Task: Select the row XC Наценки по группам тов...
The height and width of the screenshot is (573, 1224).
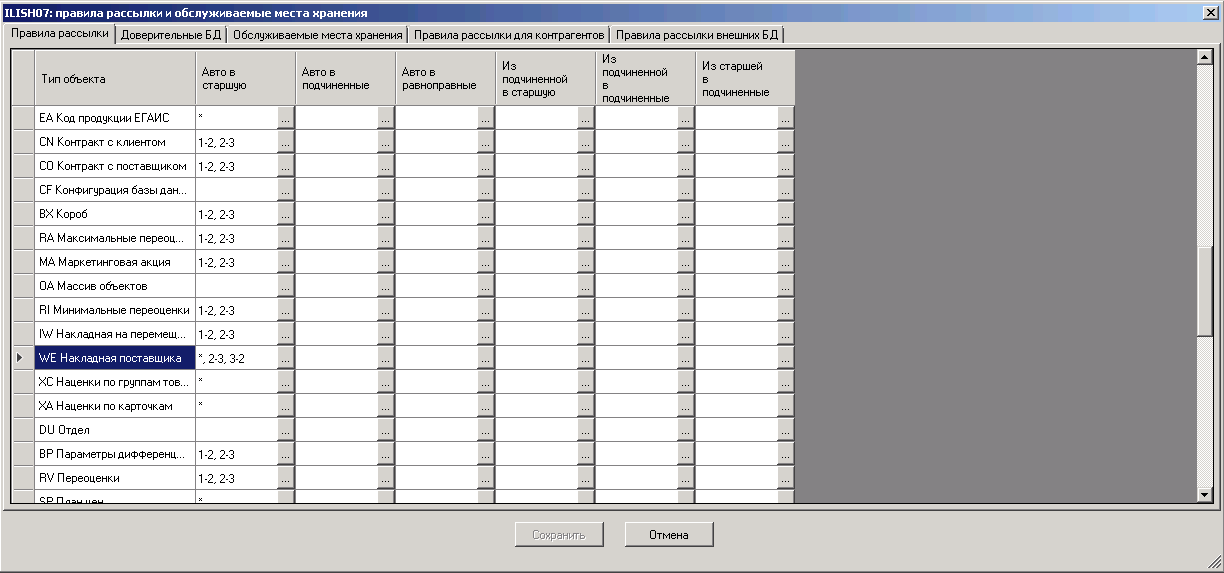Action: coord(115,382)
